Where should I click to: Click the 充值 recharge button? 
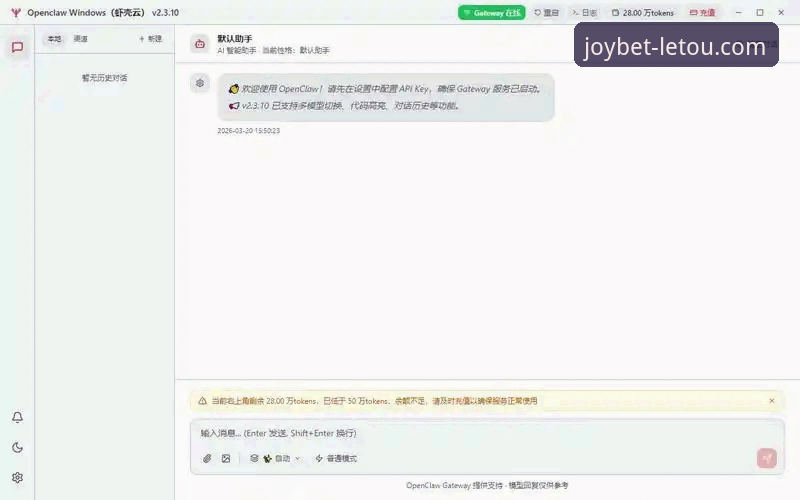click(x=703, y=13)
